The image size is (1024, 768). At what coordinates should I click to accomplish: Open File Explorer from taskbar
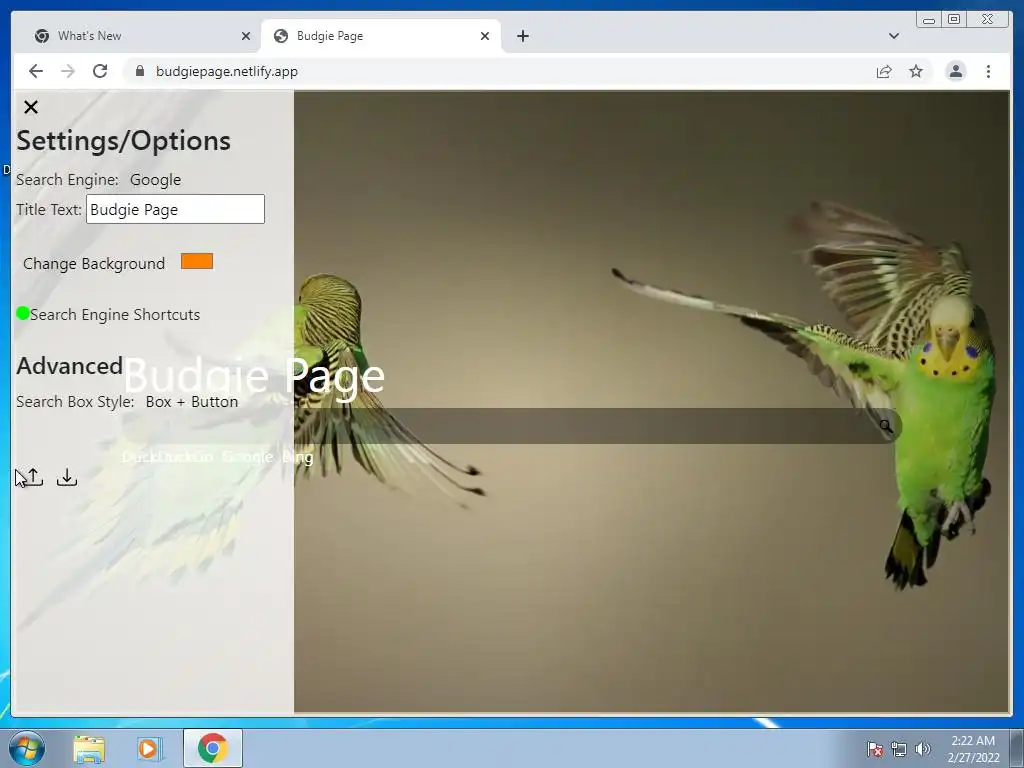(x=89, y=749)
